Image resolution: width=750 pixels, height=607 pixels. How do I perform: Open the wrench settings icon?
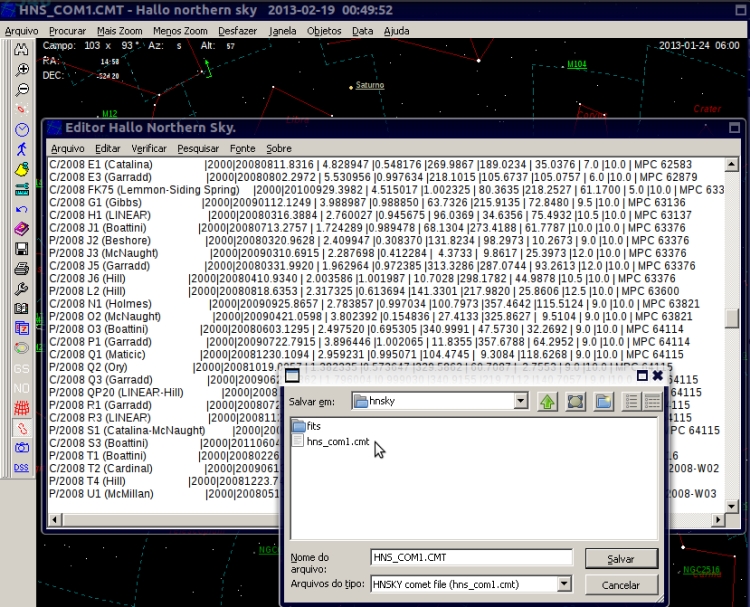pyautogui.click(x=22, y=289)
